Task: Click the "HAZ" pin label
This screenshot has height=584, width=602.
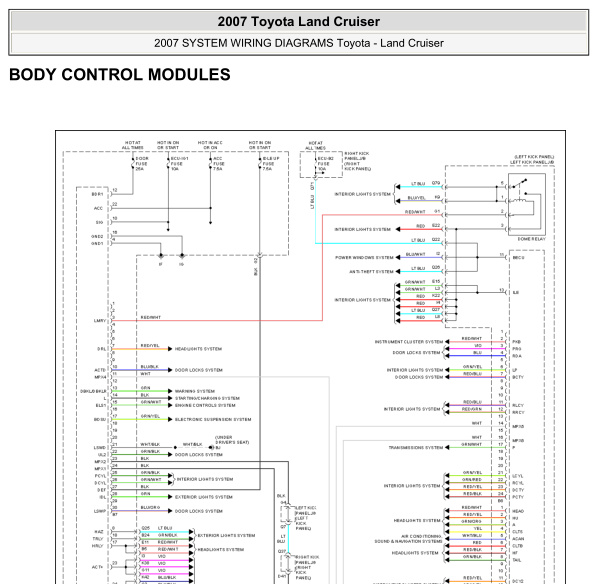Action: pyautogui.click(x=99, y=532)
